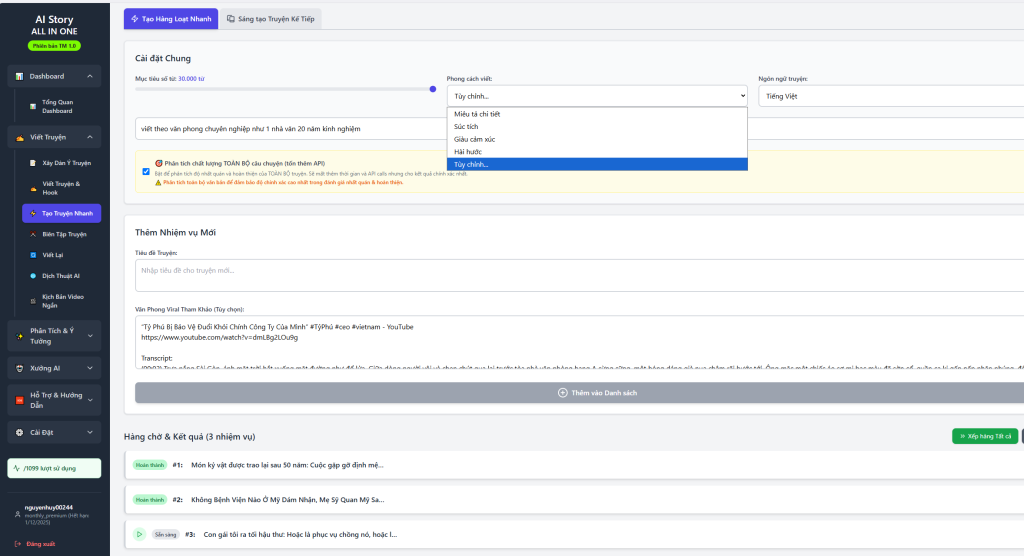Image resolution: width=1024 pixels, height=556 pixels.
Task: Uncheck the Phân tích chất lượng TOÀN BỘ checkbox
Action: click(146, 171)
